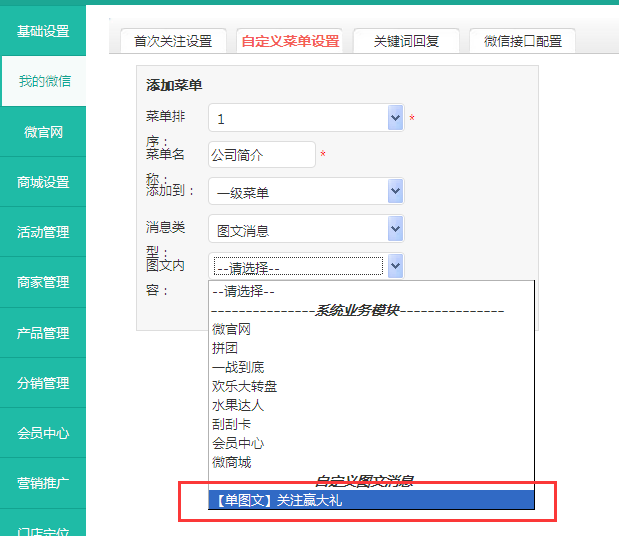The image size is (619, 536).
Task: Select the 自定义菜单设置 tab
Action: tap(289, 41)
